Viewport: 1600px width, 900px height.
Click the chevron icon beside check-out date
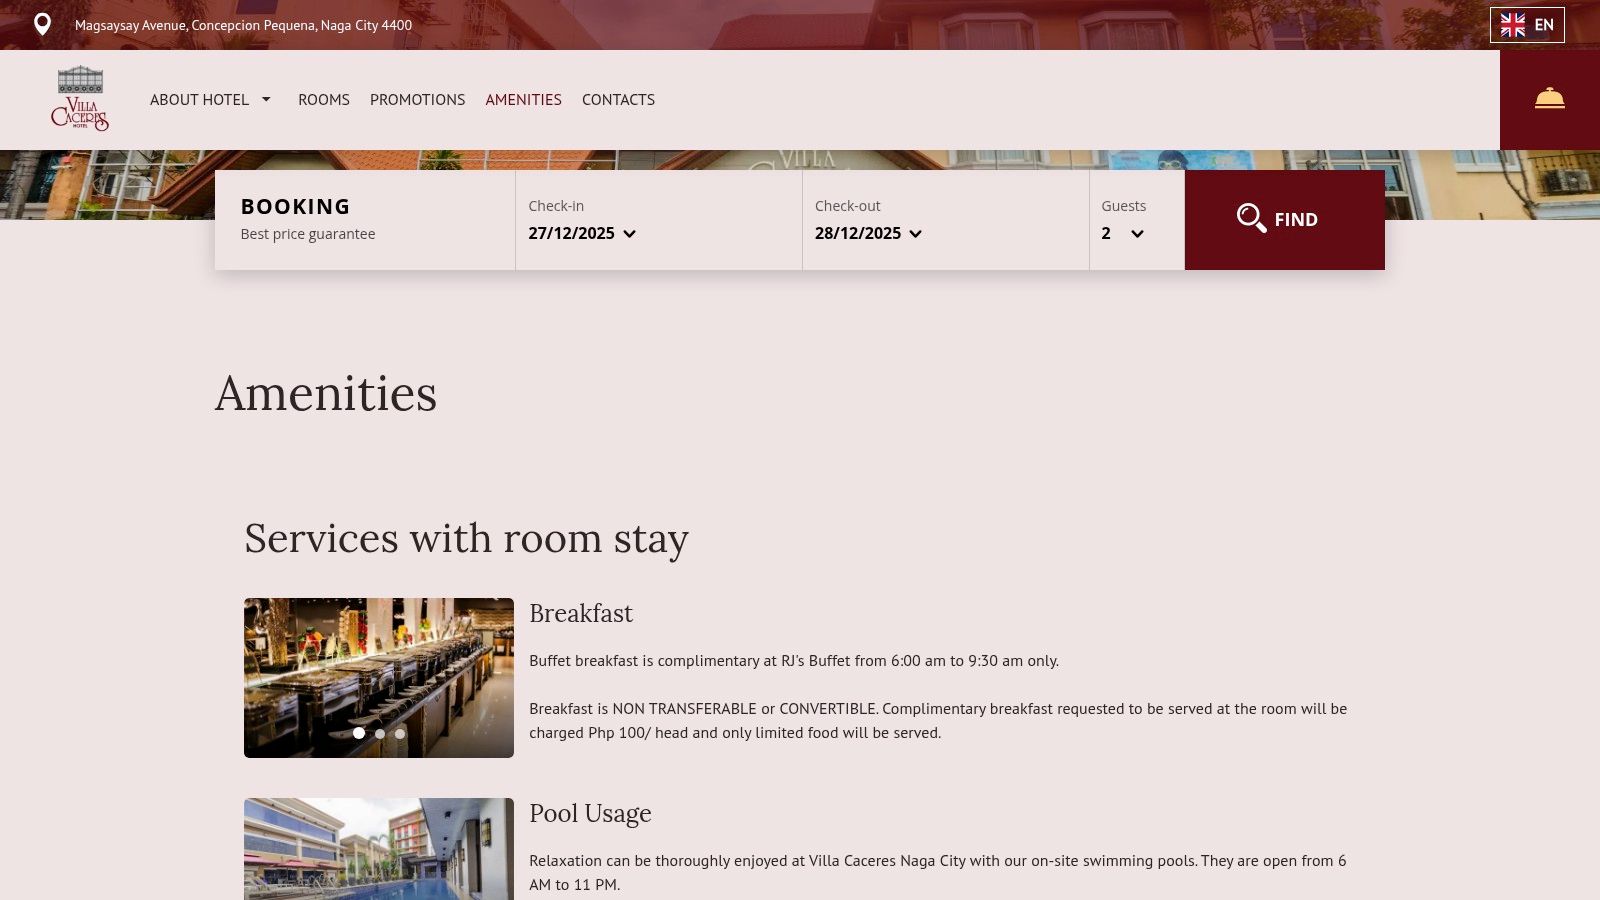click(915, 234)
